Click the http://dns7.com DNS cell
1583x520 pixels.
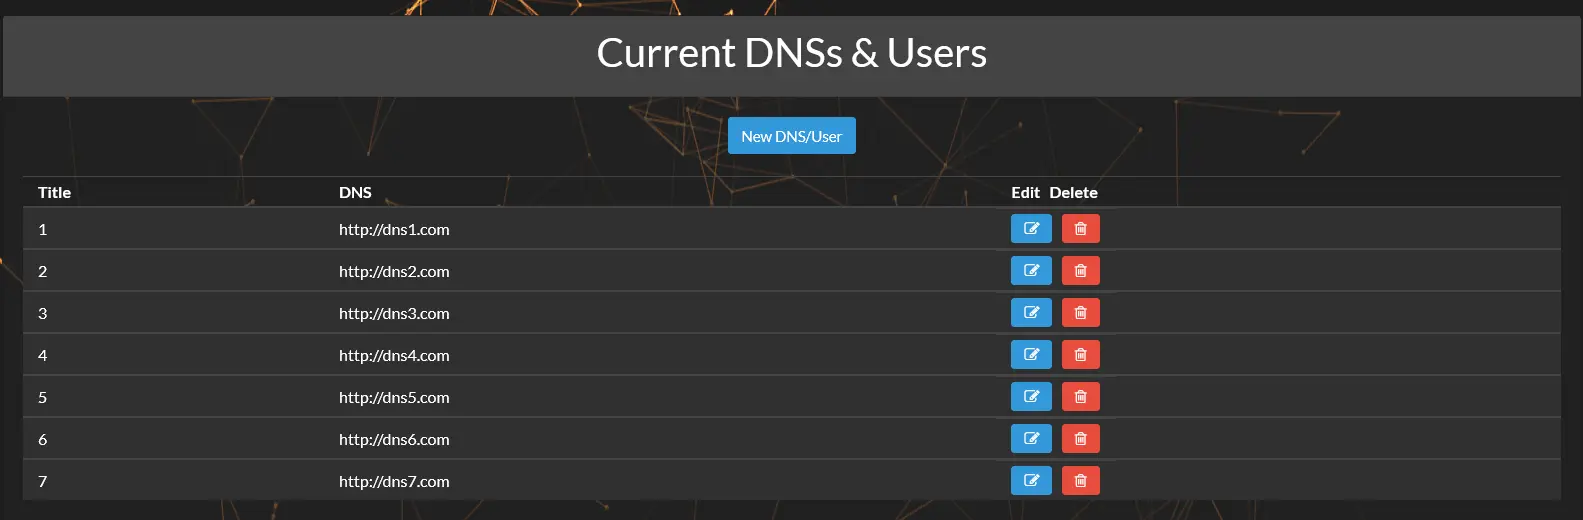click(394, 482)
